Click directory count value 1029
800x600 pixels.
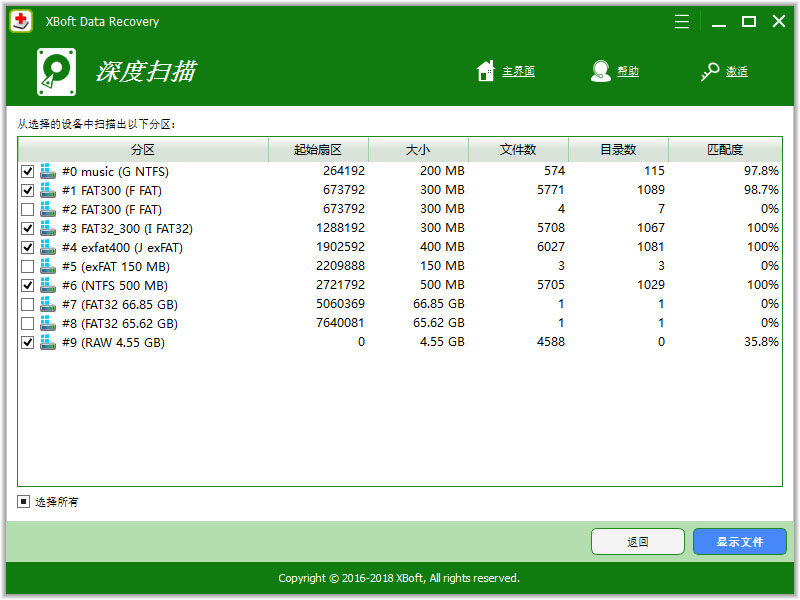pos(651,284)
